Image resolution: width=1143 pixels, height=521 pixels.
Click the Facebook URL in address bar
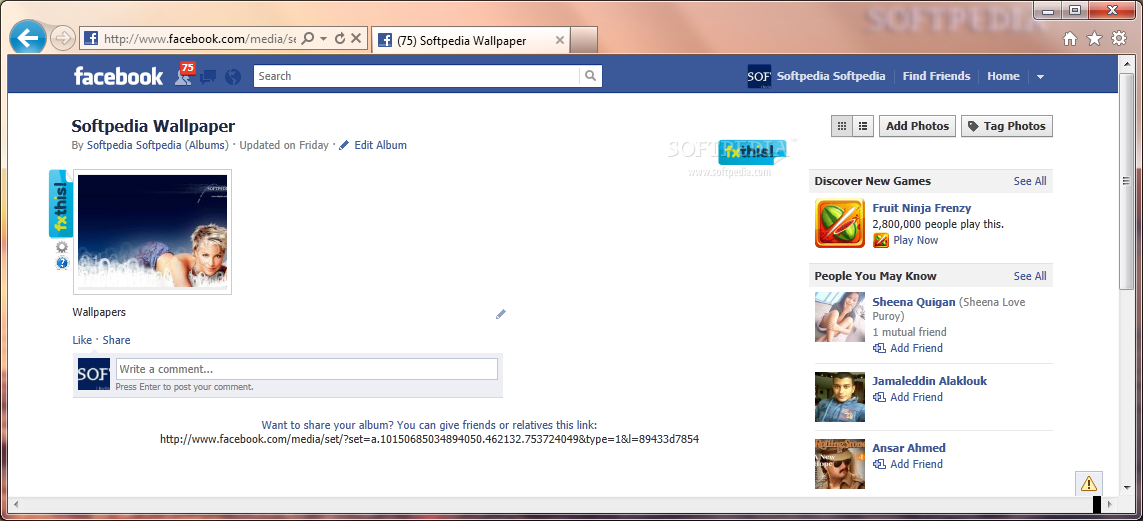(x=200, y=39)
